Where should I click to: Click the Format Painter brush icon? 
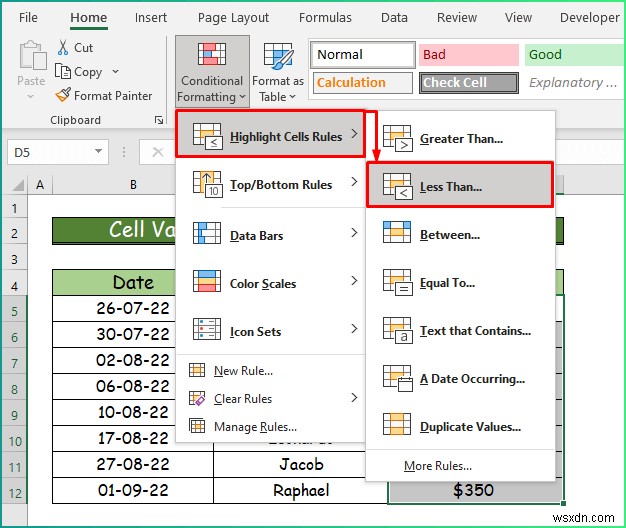click(x=63, y=95)
